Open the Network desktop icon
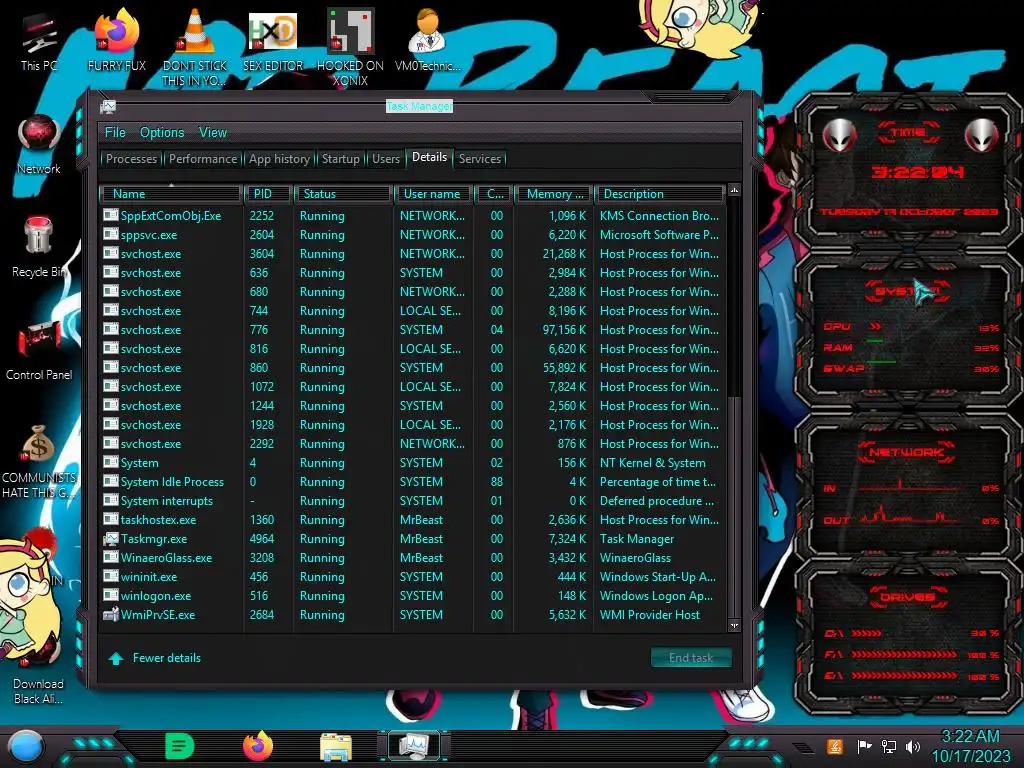The image size is (1024, 768). click(x=39, y=145)
